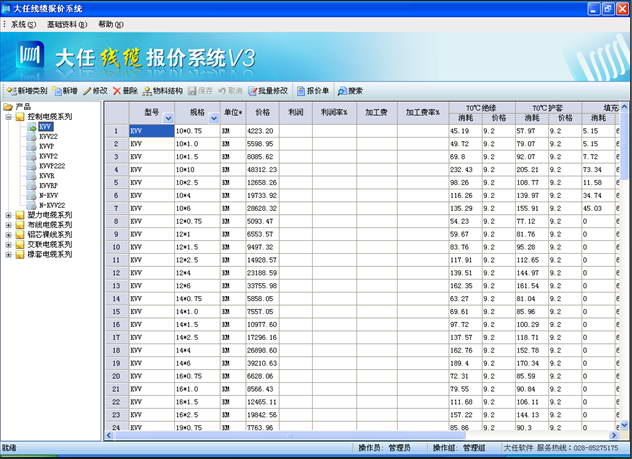Viewport: 632px width, 459px height.
Task: Click the 修改 edit pencil icon
Action: 87,91
